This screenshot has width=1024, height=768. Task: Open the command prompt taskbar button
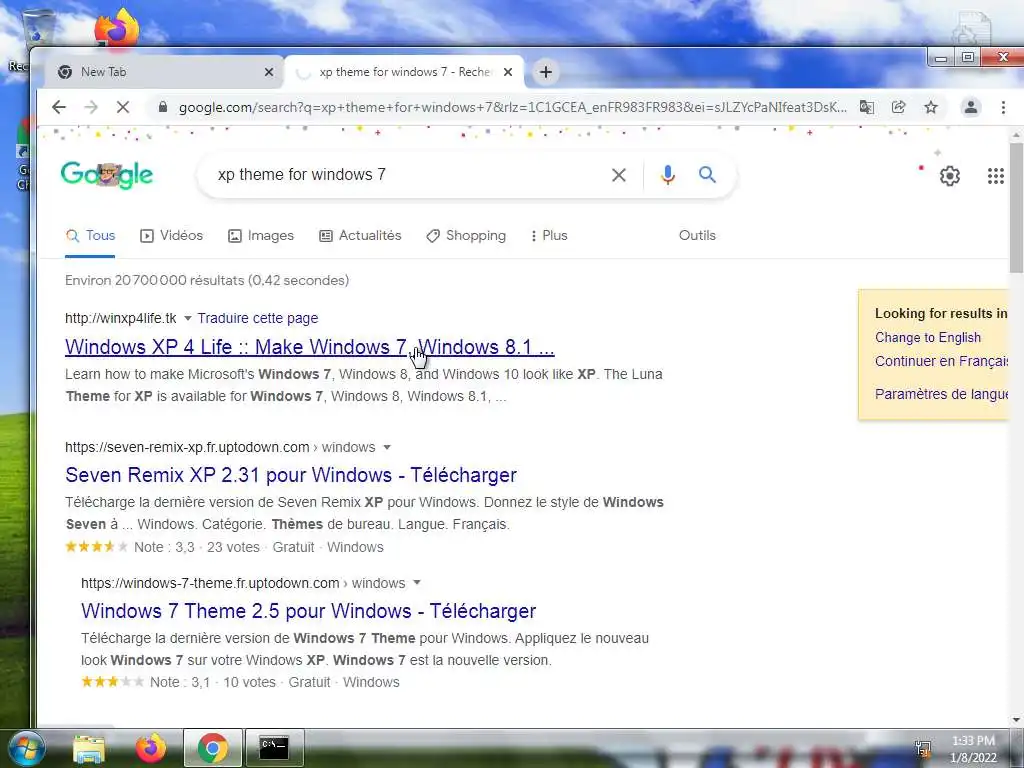tap(274, 748)
